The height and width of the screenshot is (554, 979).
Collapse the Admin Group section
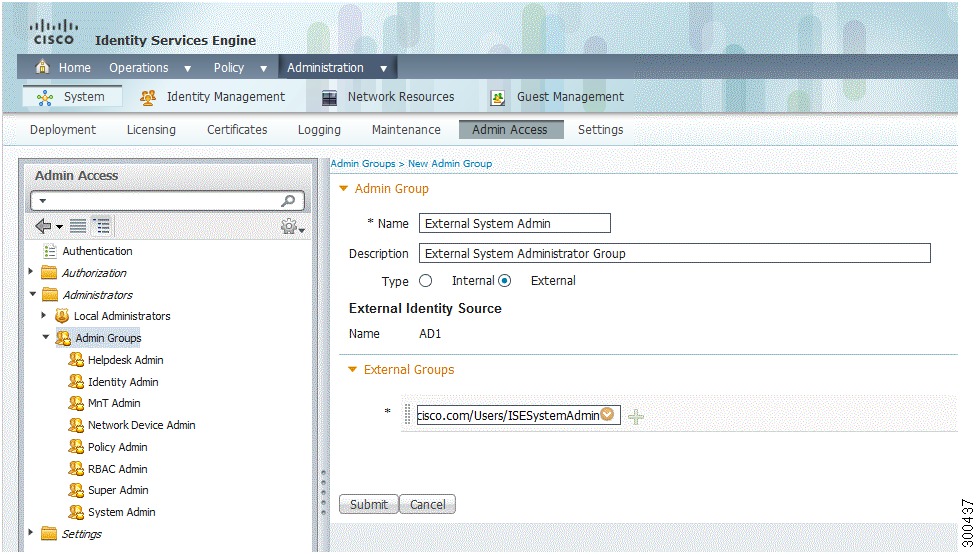[x=343, y=188]
